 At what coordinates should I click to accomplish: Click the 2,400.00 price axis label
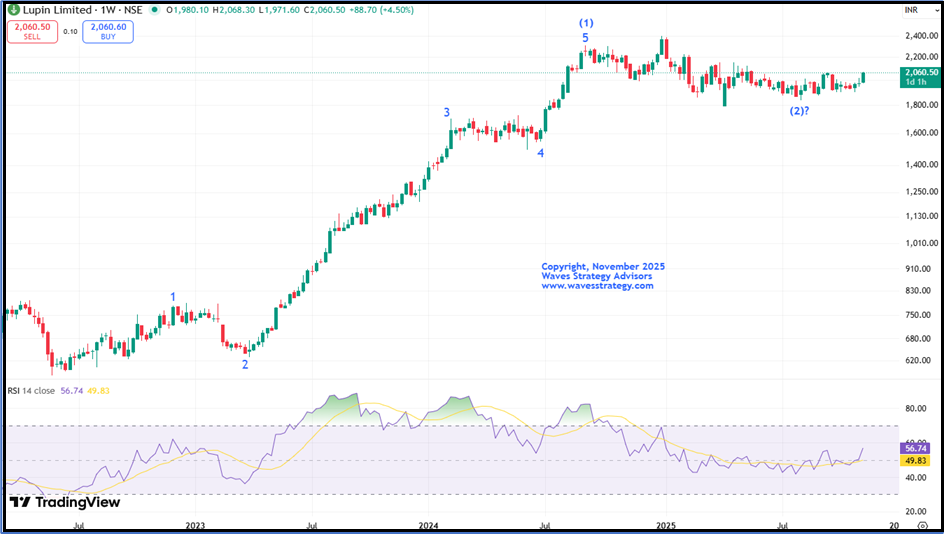click(x=921, y=36)
